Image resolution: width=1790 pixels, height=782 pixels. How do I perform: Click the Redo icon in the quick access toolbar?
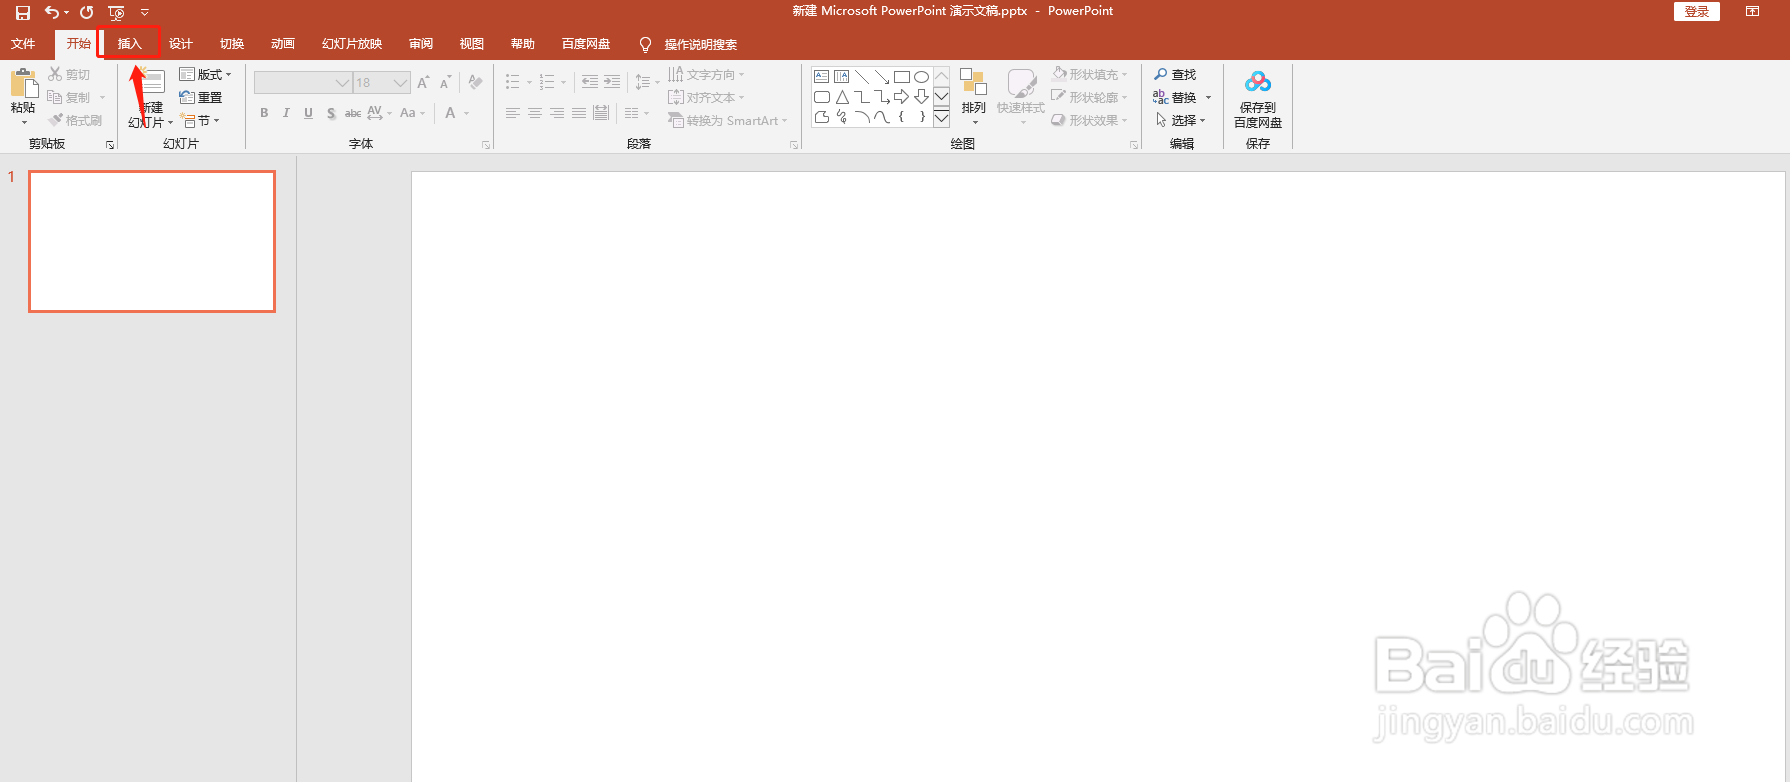pyautogui.click(x=86, y=12)
